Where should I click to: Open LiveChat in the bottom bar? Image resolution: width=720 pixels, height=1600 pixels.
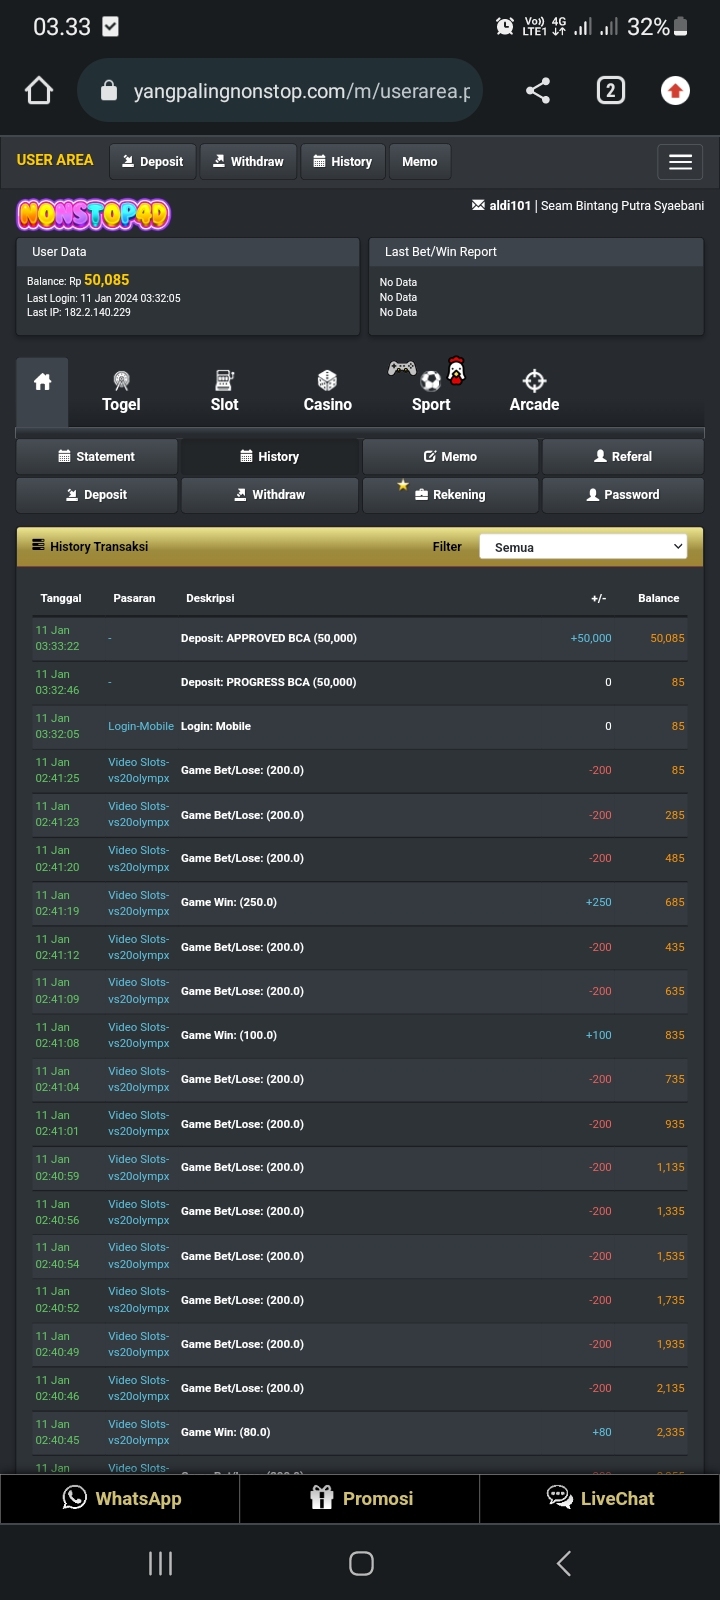point(600,1498)
